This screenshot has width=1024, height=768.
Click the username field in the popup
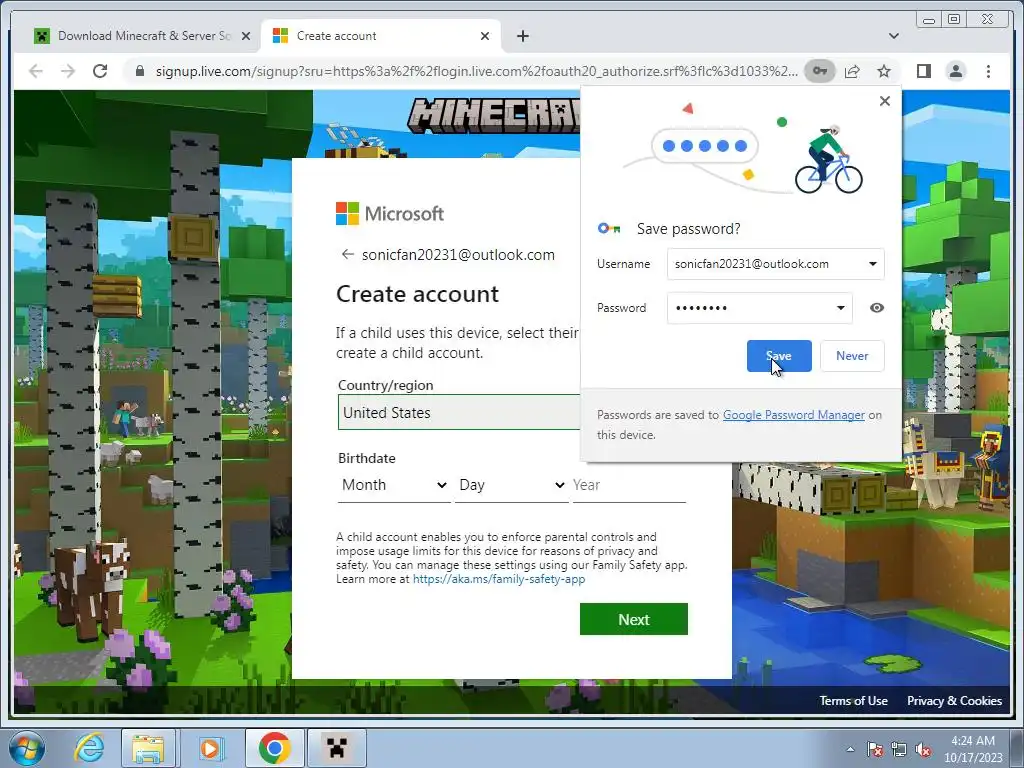point(775,264)
